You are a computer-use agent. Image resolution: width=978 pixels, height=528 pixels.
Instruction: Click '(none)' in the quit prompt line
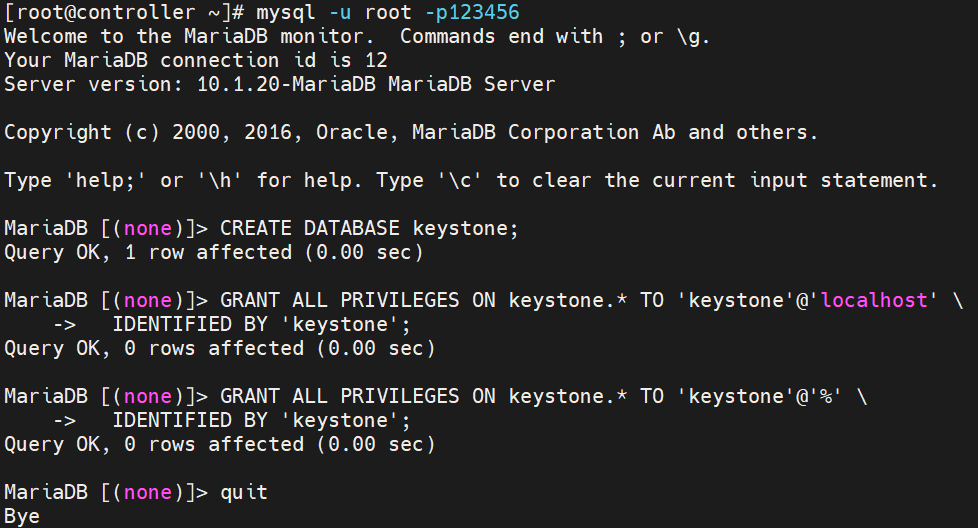tap(147, 492)
